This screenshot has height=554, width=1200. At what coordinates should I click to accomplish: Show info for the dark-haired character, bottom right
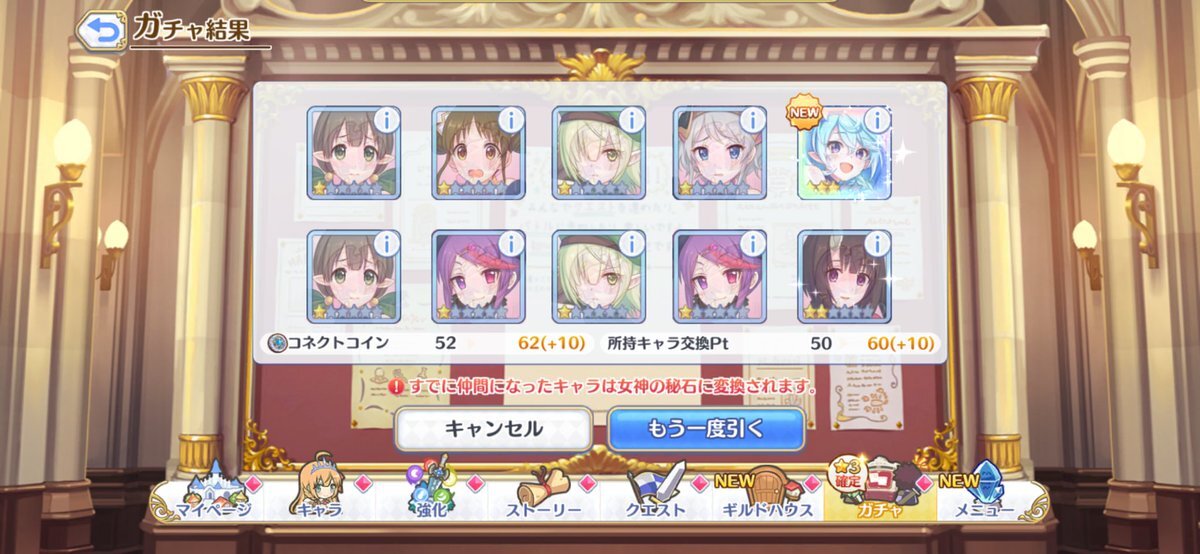[x=877, y=244]
